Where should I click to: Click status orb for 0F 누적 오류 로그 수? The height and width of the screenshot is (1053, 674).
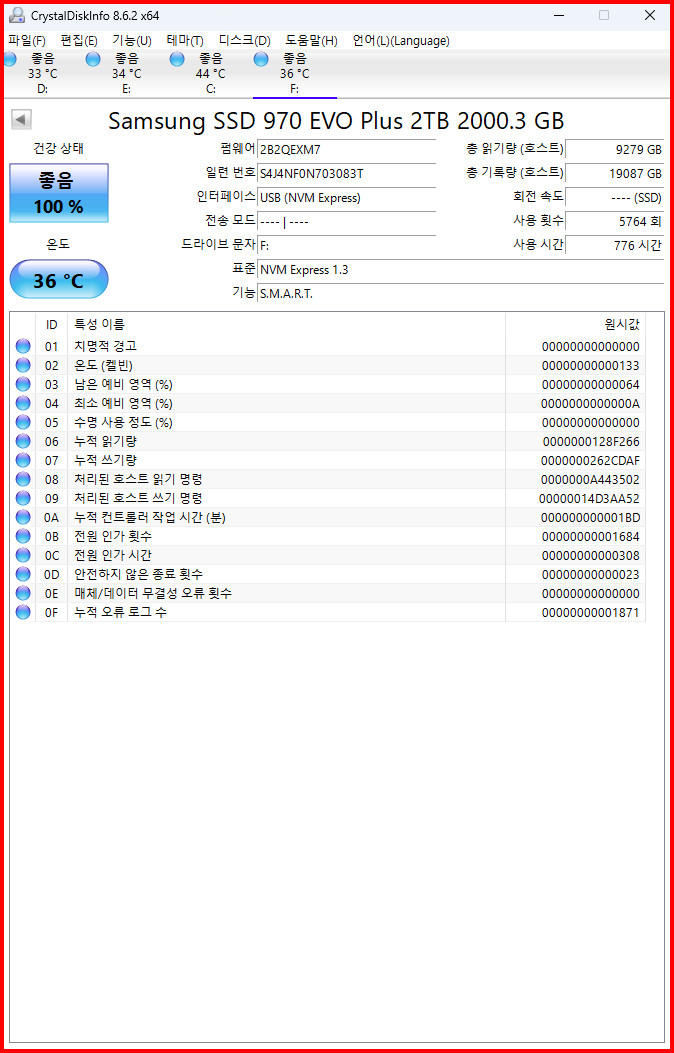[23, 612]
